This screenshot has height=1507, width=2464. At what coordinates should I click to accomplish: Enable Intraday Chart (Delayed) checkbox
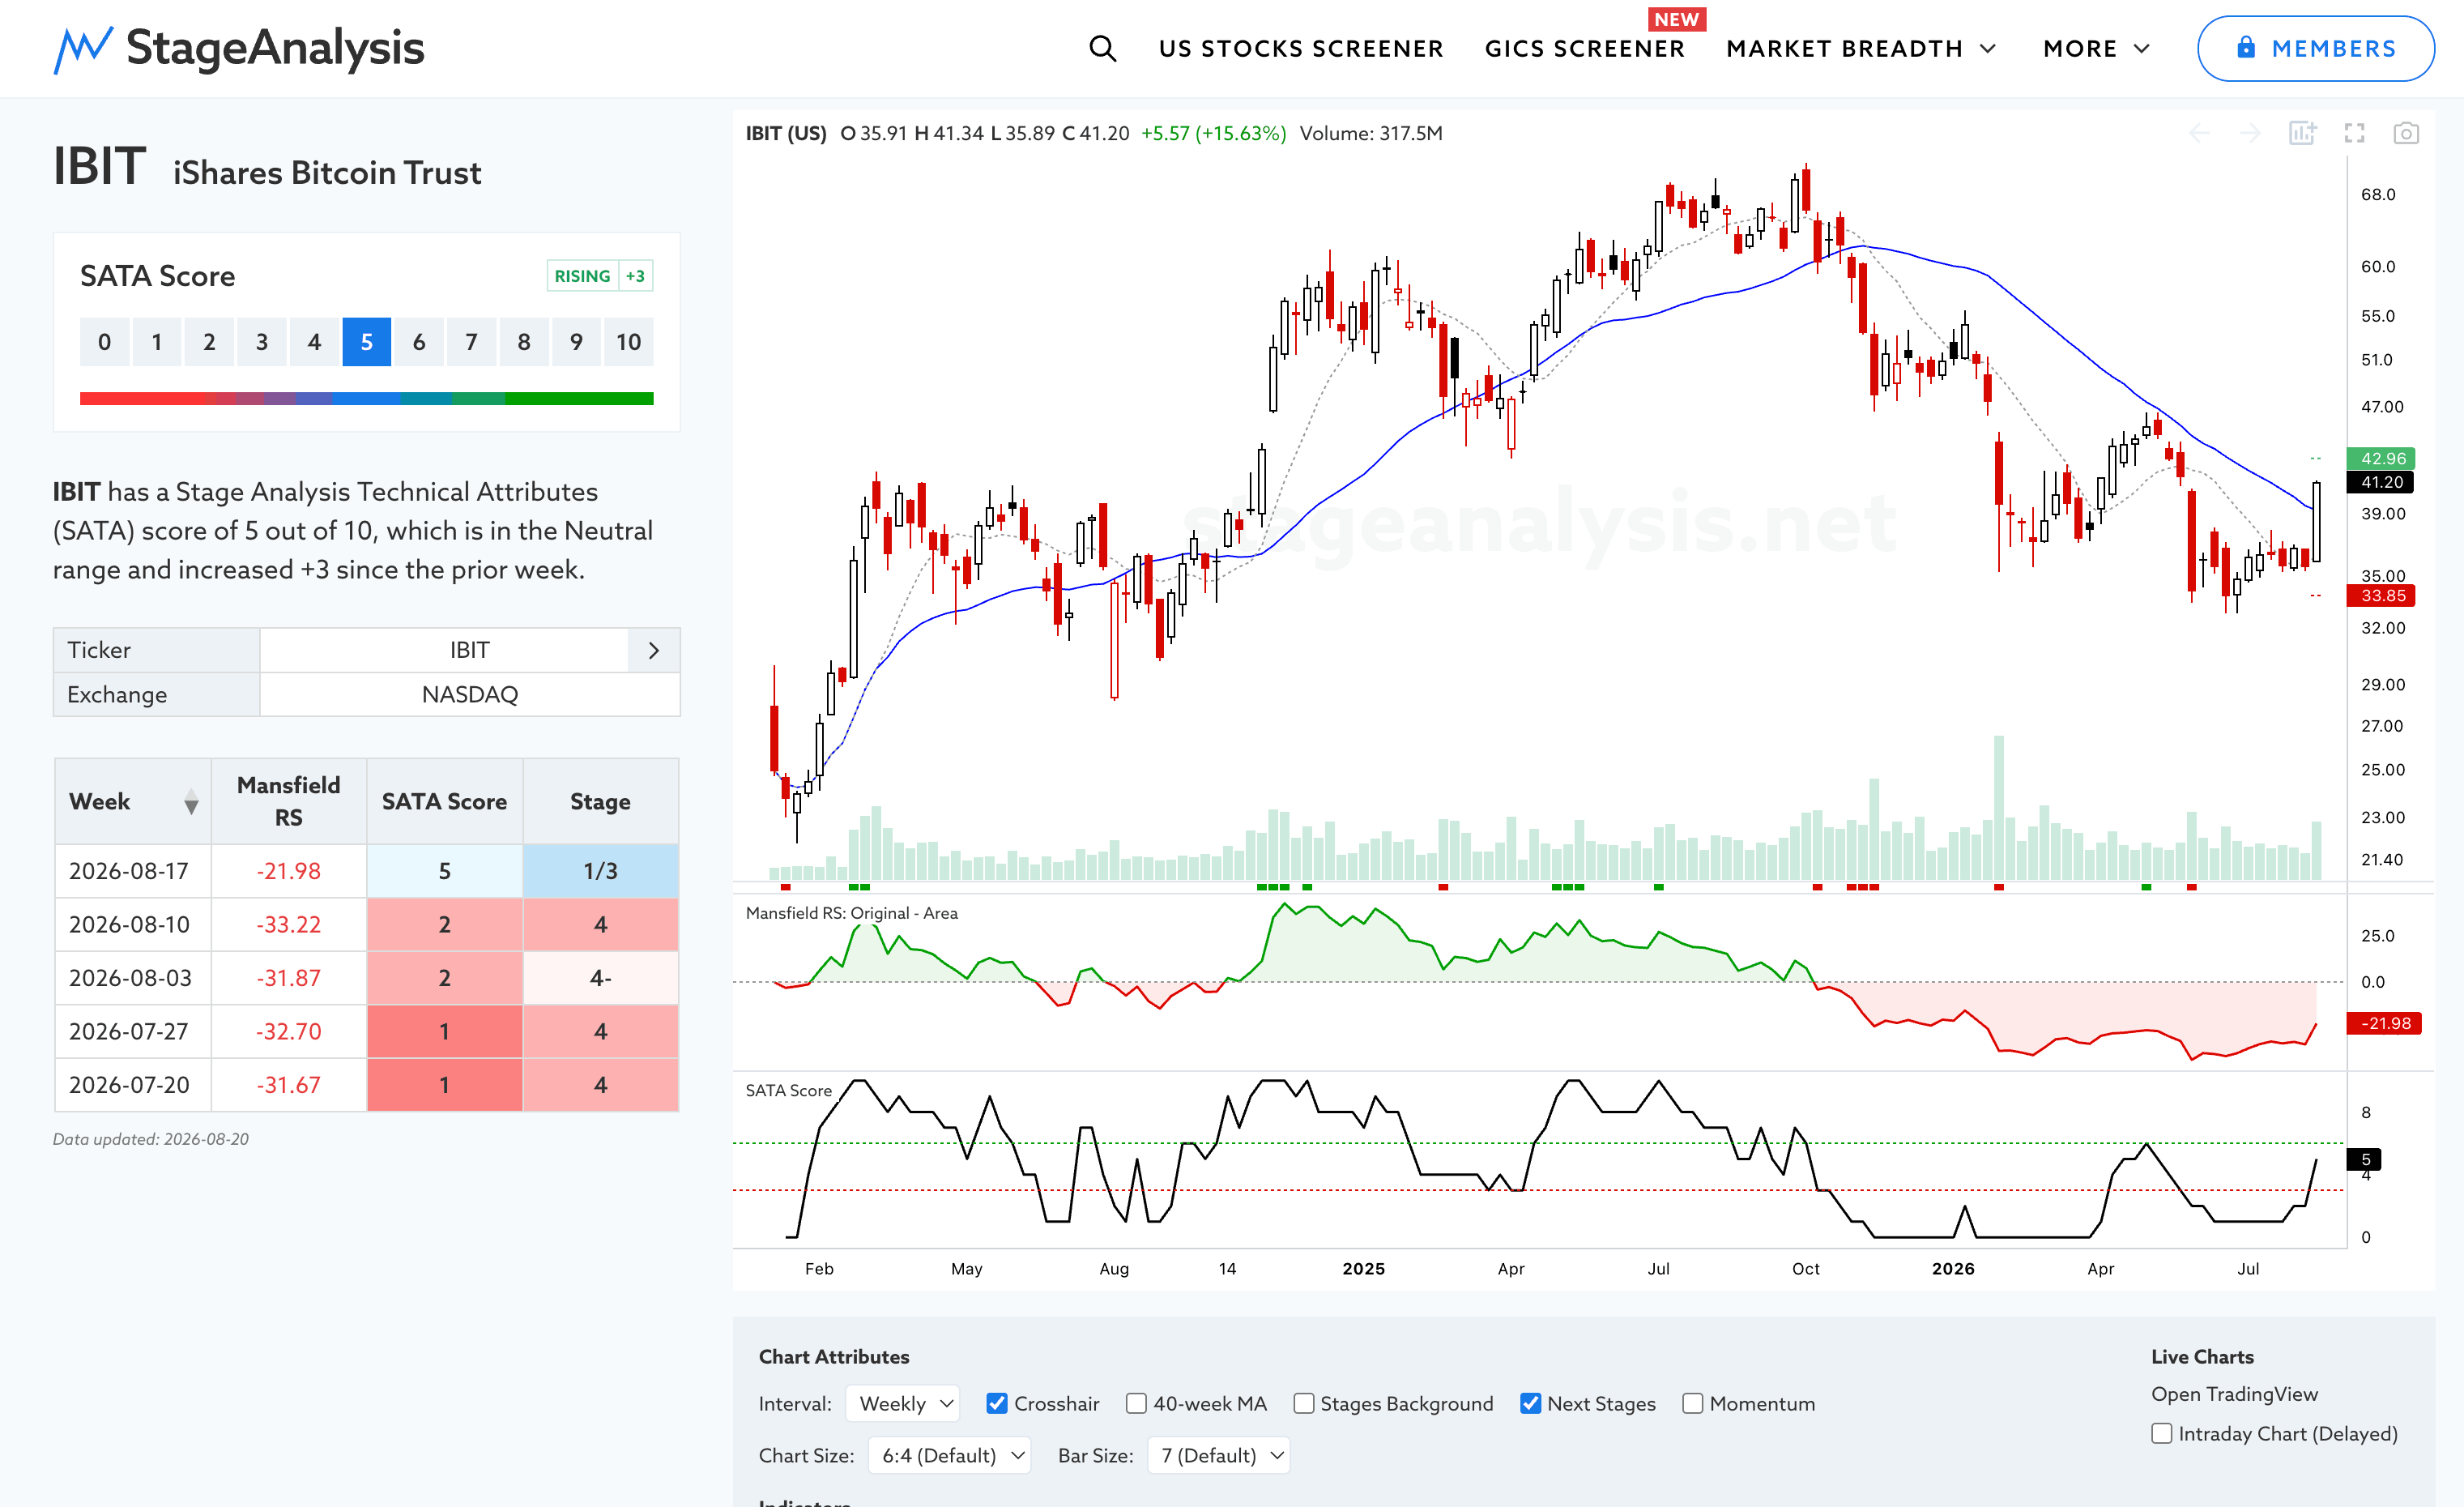[2161, 1433]
